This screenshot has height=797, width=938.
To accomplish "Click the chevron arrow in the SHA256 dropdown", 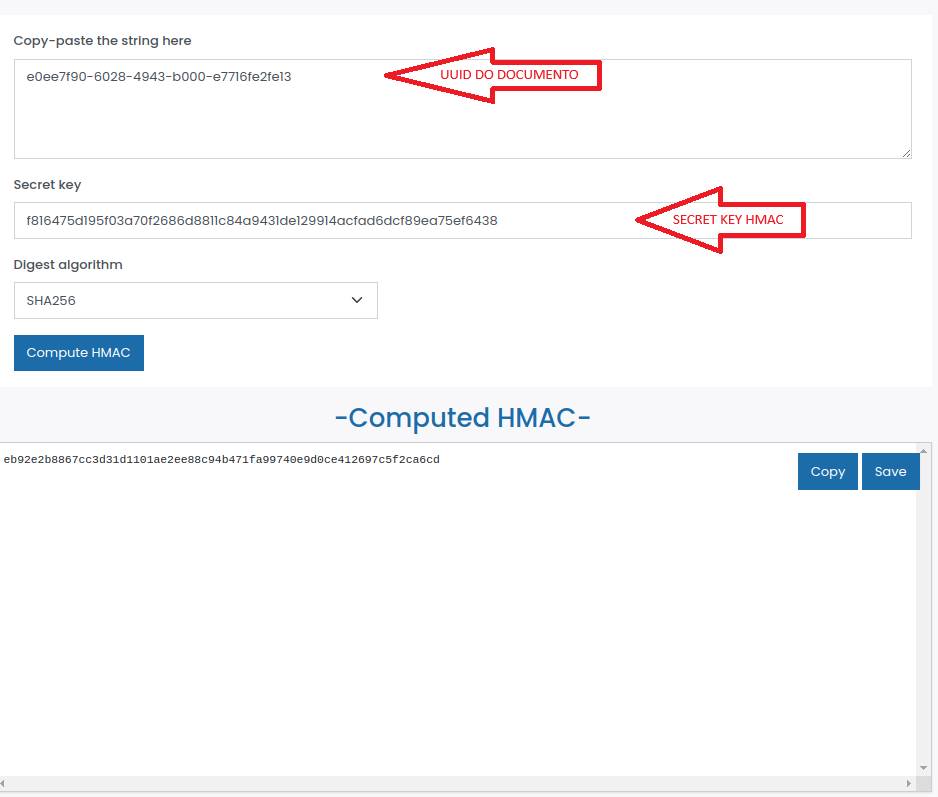I will (357, 300).
